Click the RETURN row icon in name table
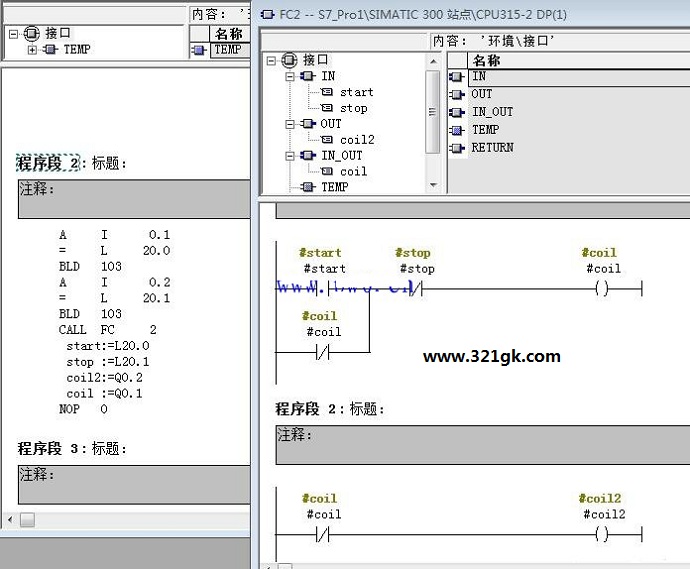 pyautogui.click(x=457, y=148)
